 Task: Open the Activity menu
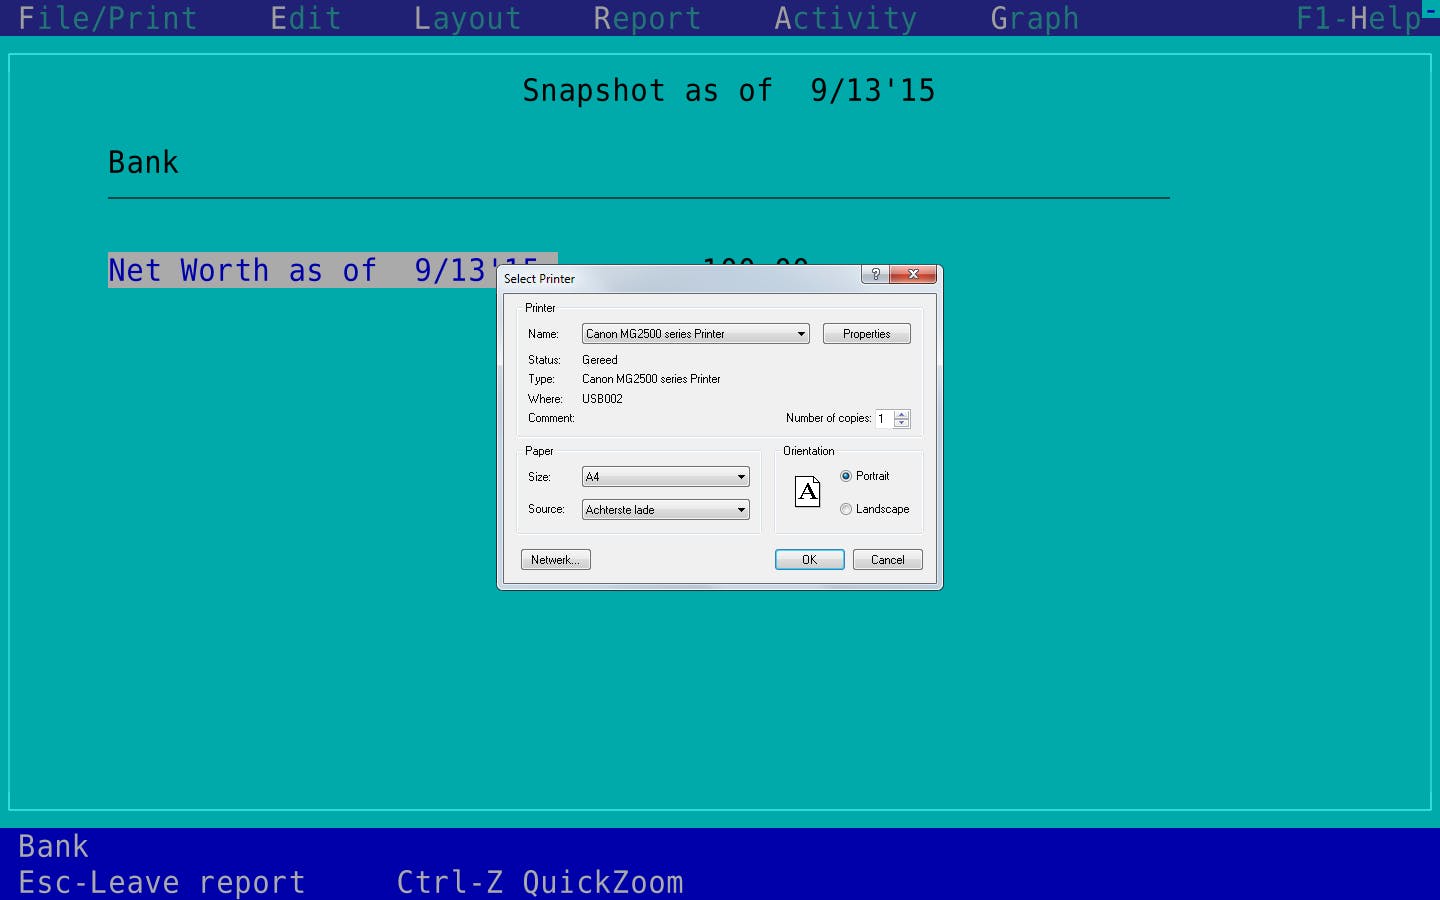coord(845,18)
